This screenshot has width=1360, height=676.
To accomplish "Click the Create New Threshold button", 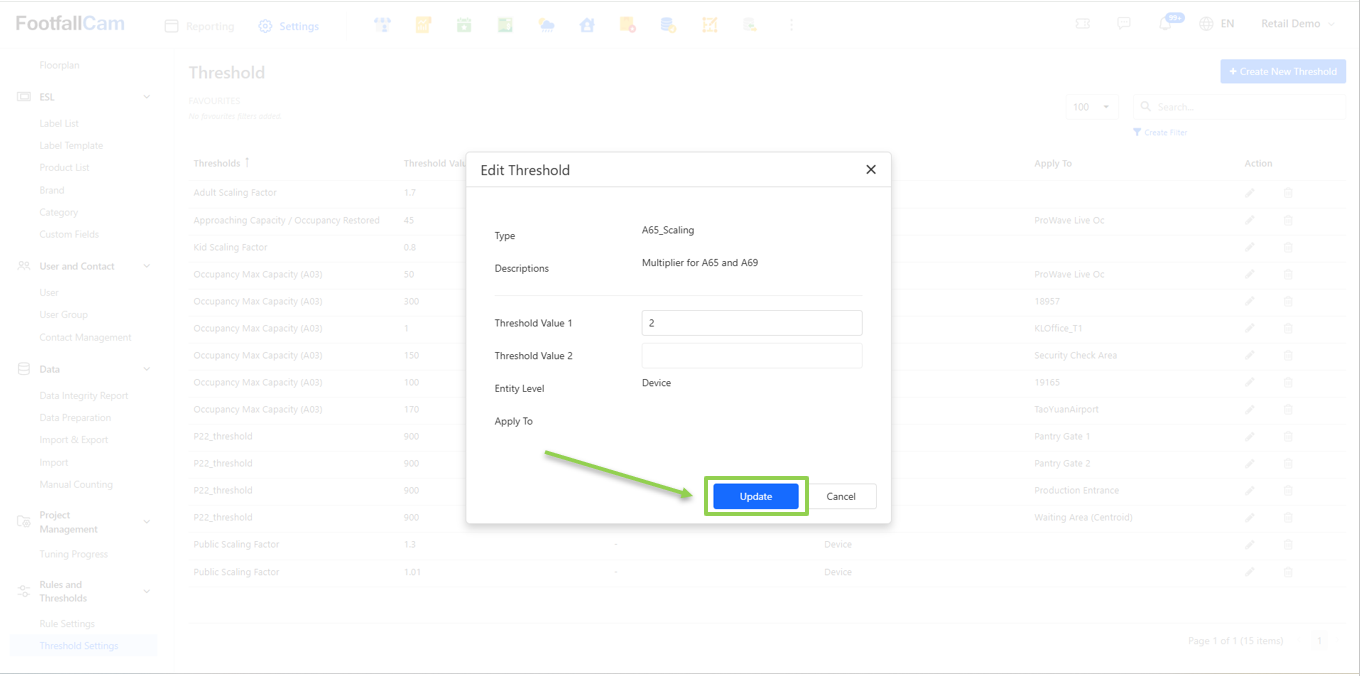I will [1283, 71].
